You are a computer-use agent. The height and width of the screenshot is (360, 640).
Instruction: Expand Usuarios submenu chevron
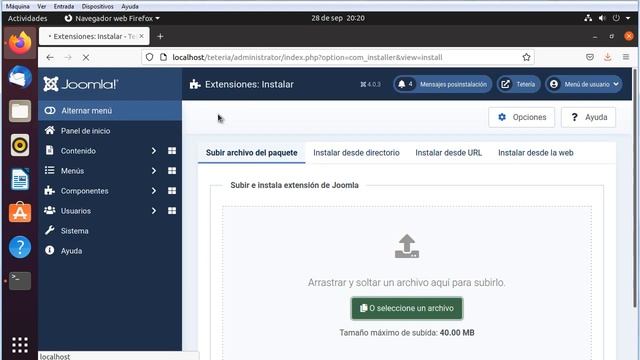pos(153,211)
